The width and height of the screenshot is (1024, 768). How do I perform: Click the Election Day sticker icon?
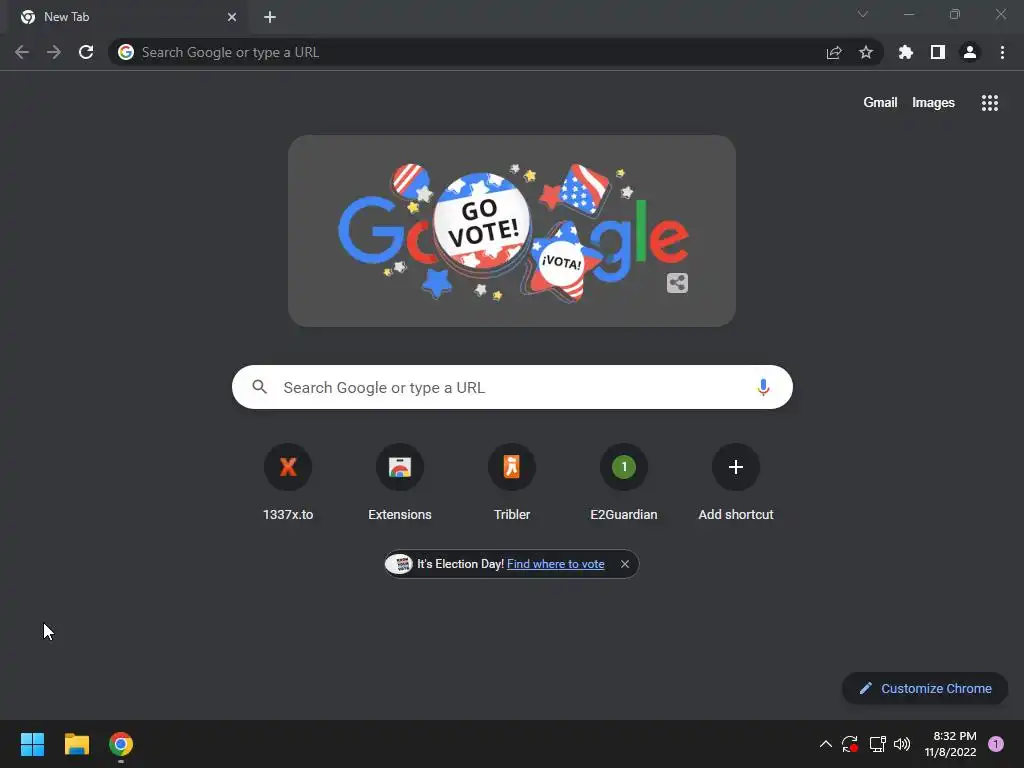(x=398, y=564)
